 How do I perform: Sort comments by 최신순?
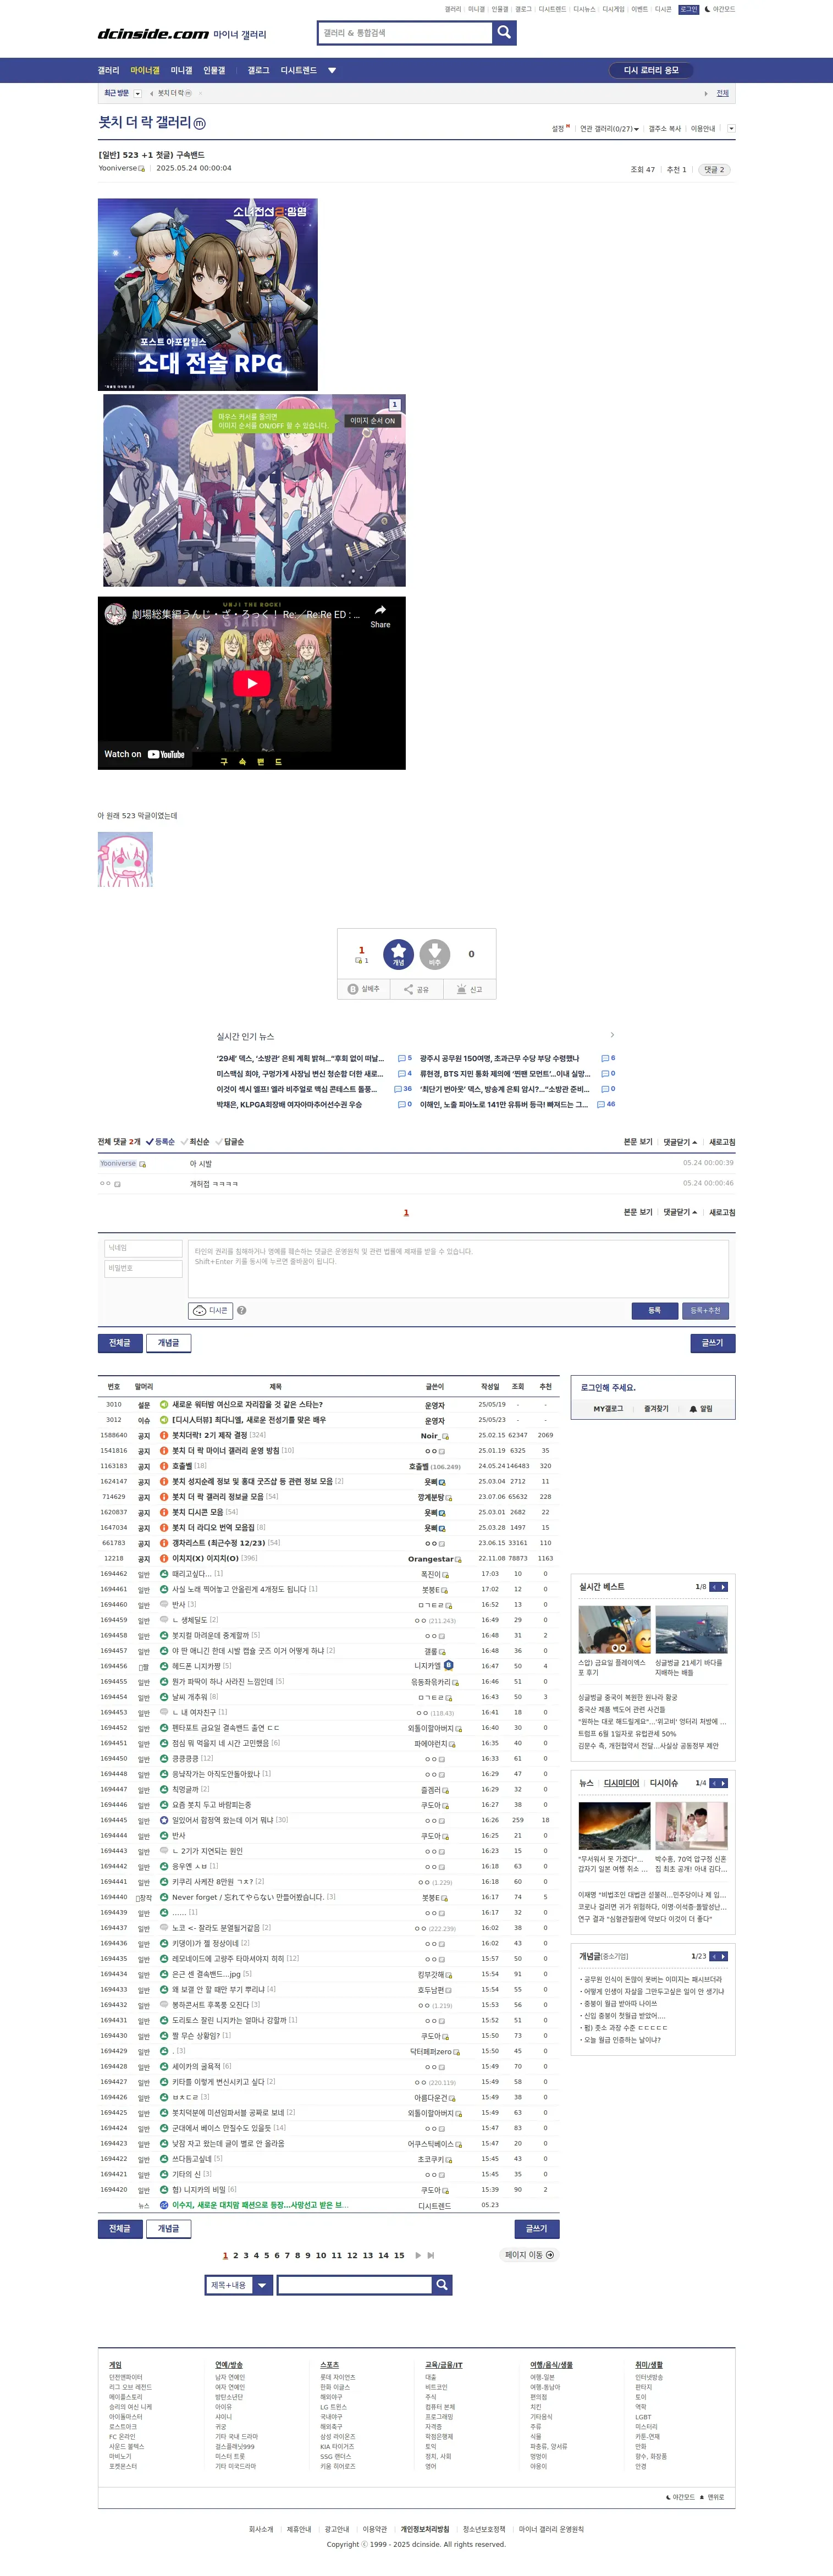(x=196, y=1141)
